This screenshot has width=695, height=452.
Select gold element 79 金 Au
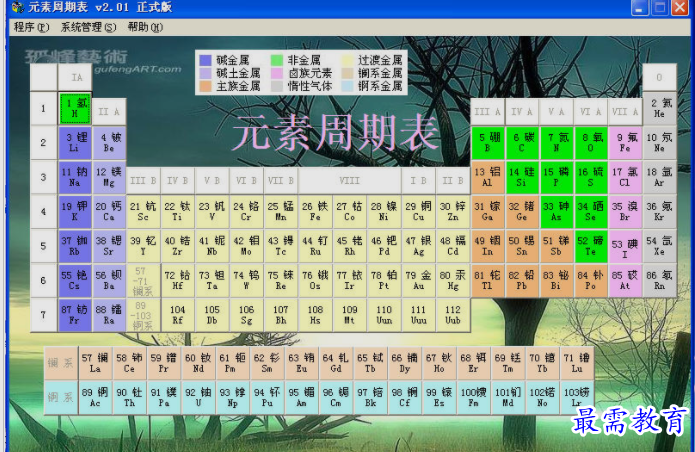418,280
